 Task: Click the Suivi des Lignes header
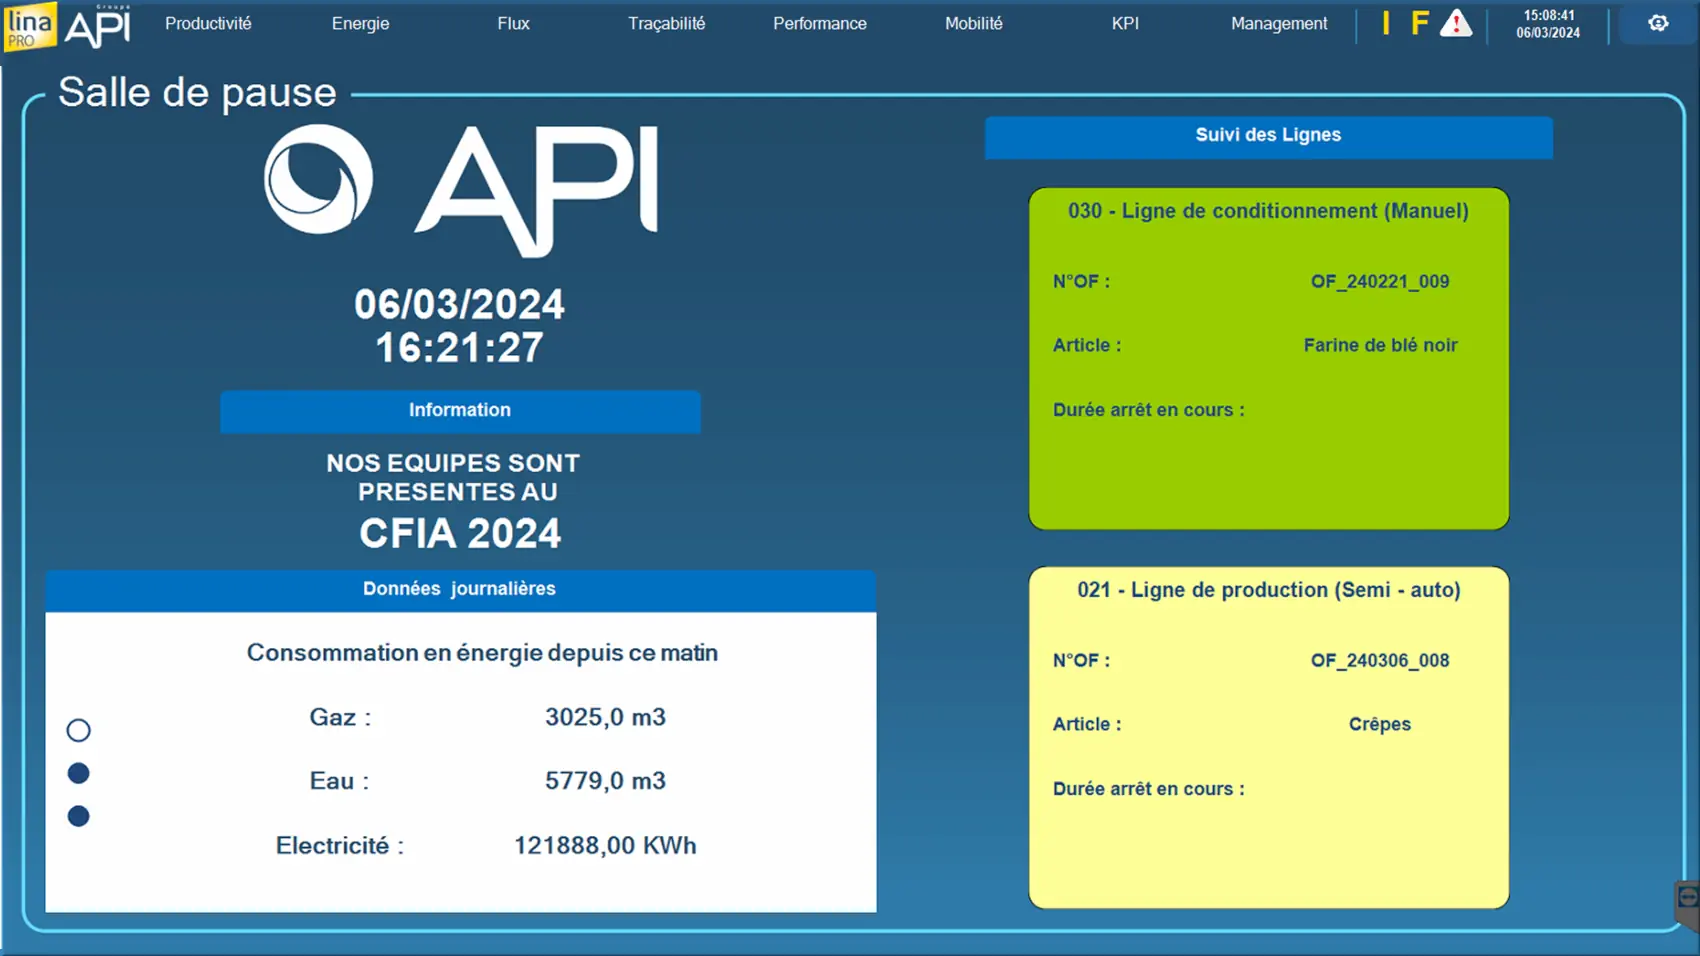pos(1268,136)
